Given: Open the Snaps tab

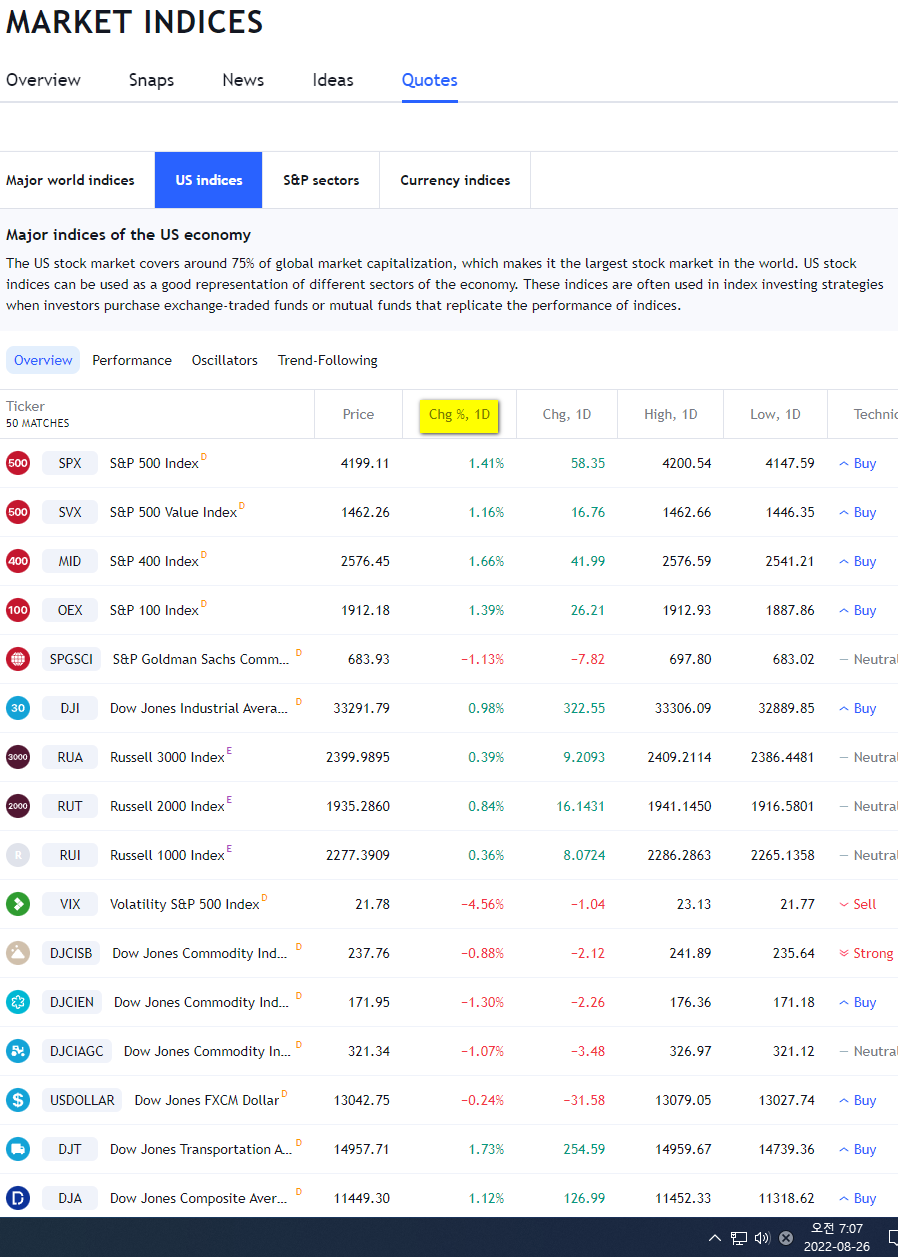Looking at the screenshot, I should click(x=151, y=80).
